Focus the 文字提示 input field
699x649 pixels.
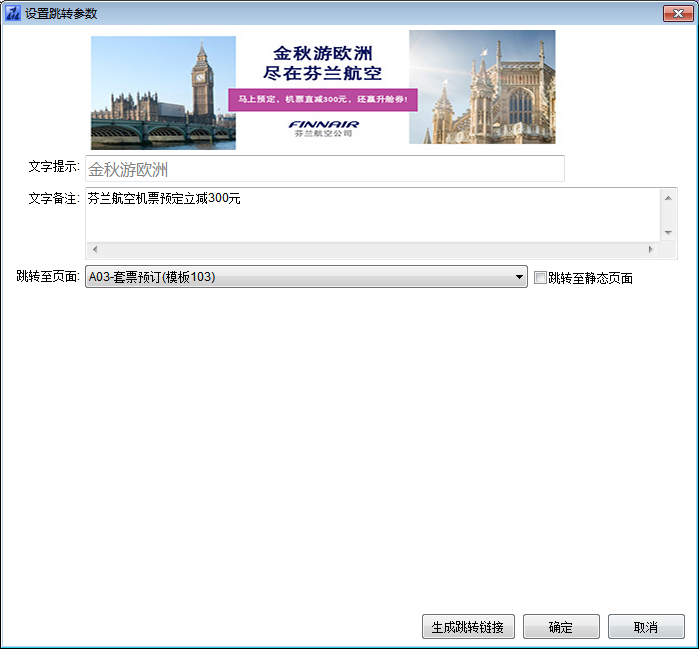coord(325,169)
